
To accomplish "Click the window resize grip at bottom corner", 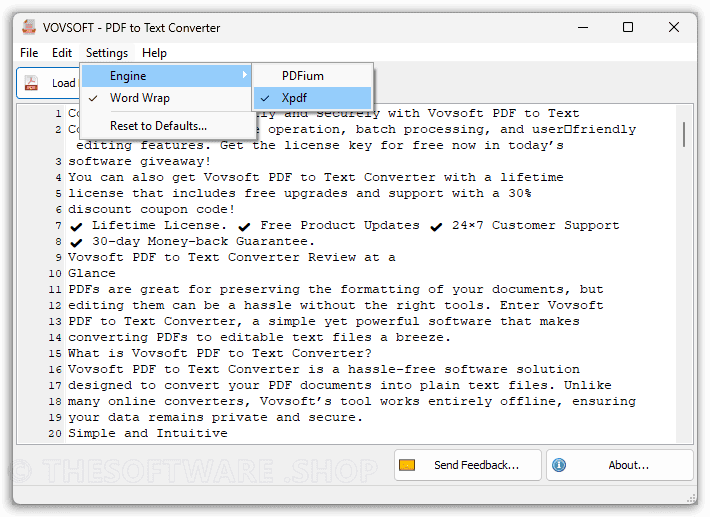I will coord(691,498).
